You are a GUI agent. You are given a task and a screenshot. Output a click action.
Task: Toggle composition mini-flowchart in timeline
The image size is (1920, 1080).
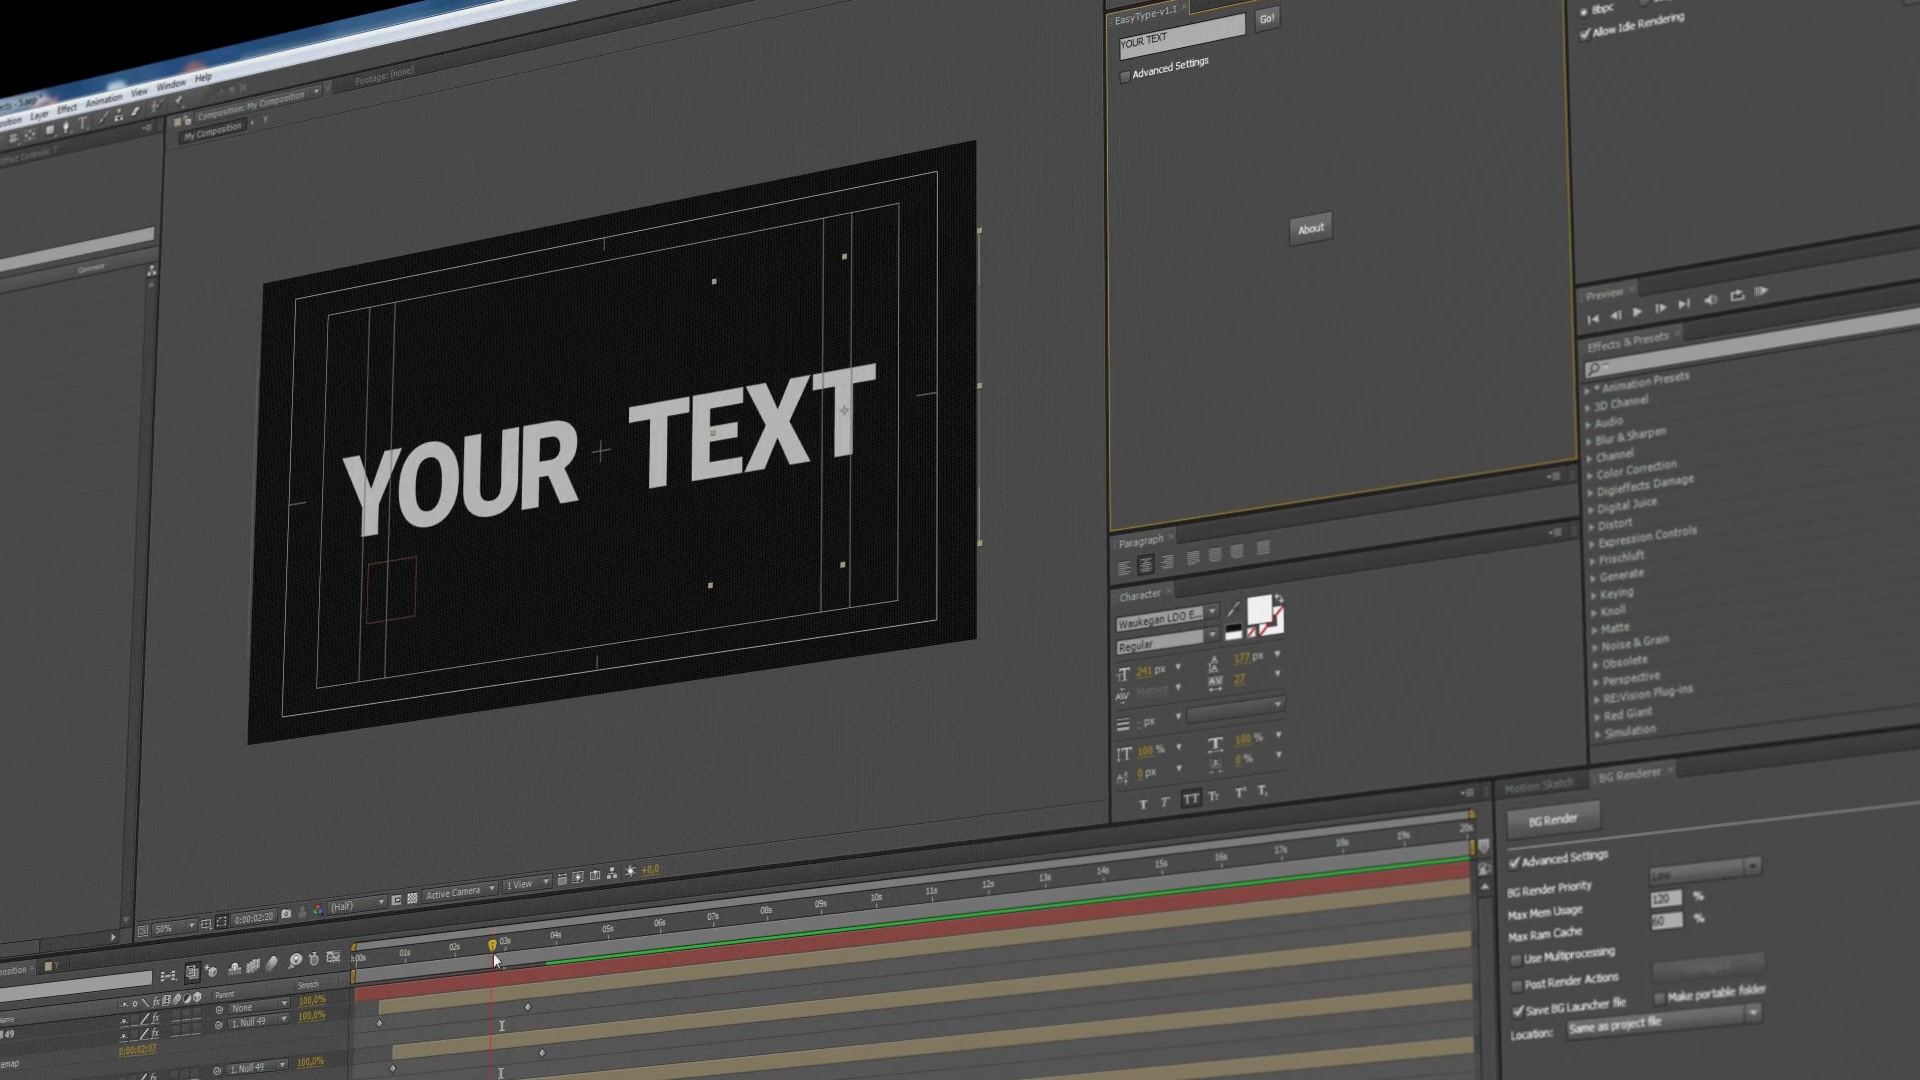click(169, 975)
